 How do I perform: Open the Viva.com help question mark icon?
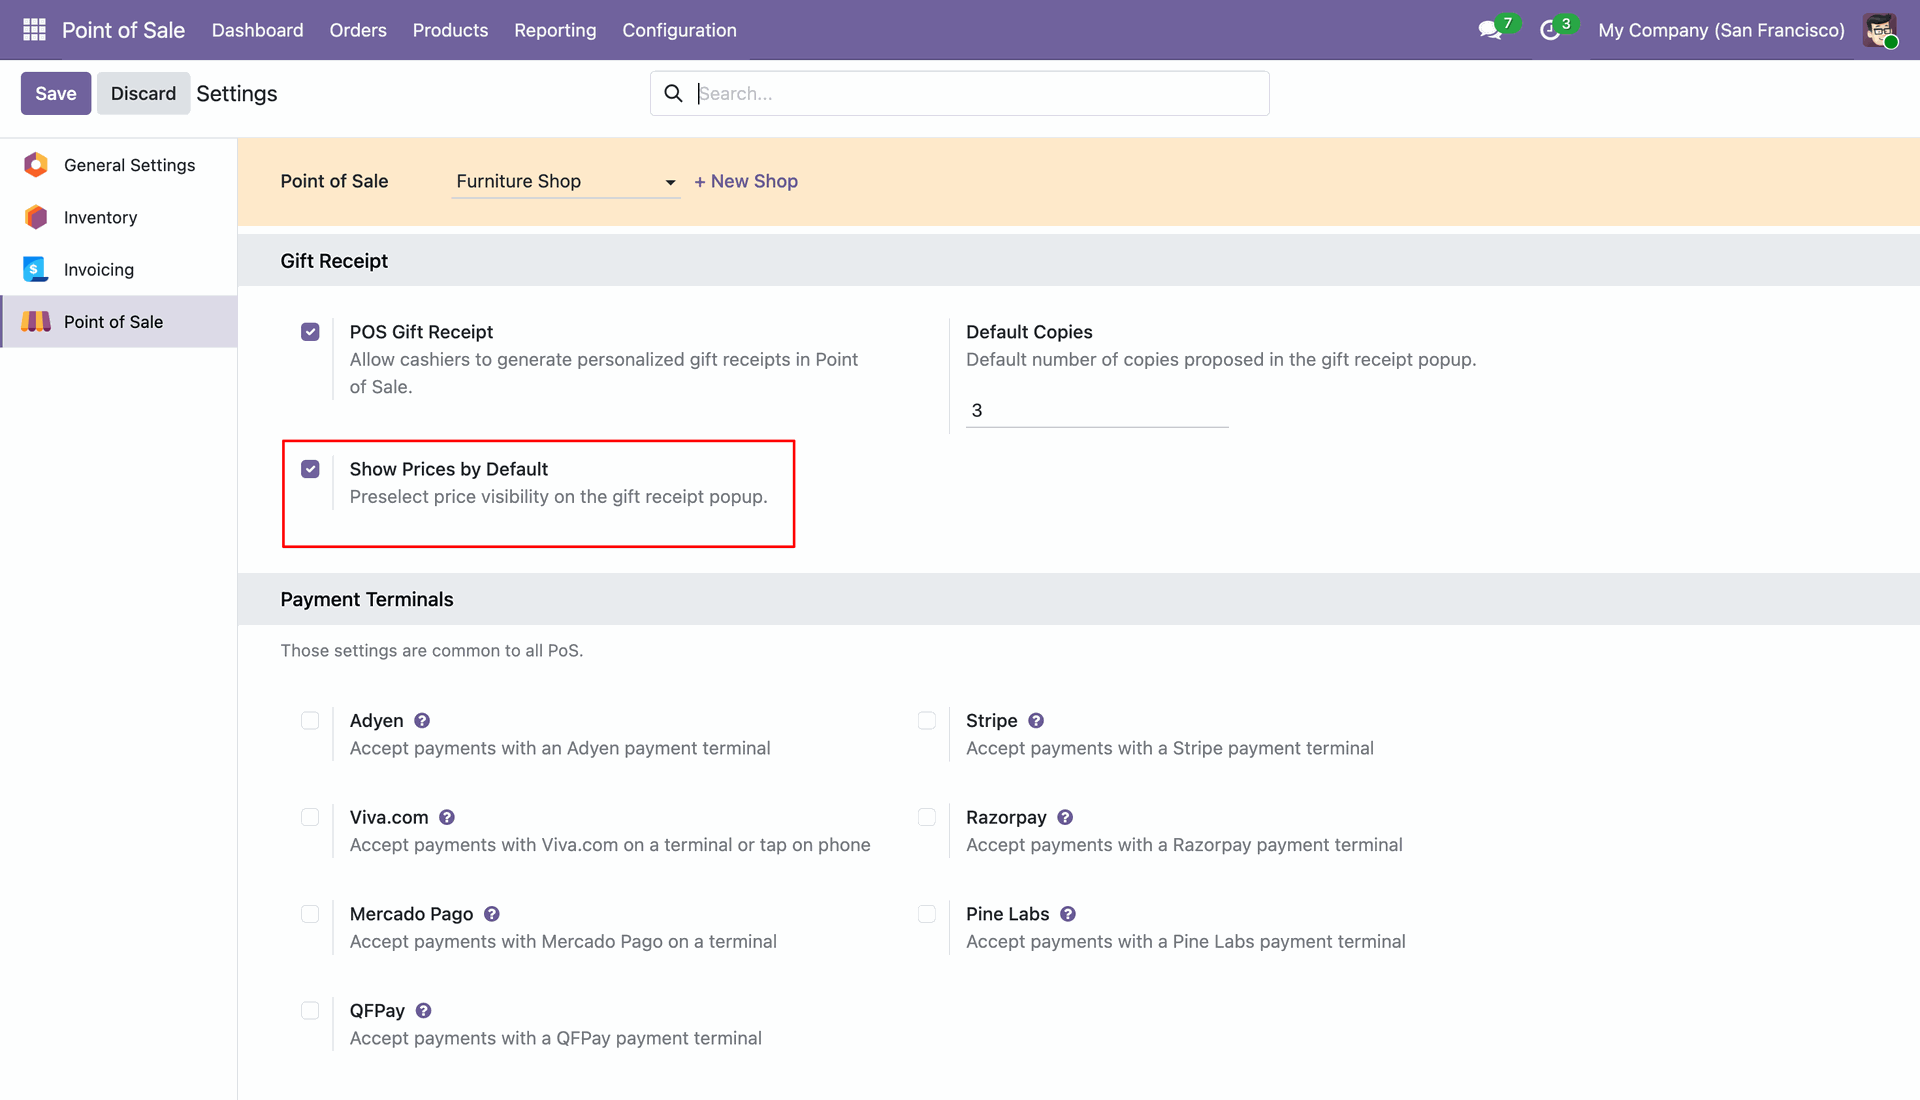(x=447, y=817)
